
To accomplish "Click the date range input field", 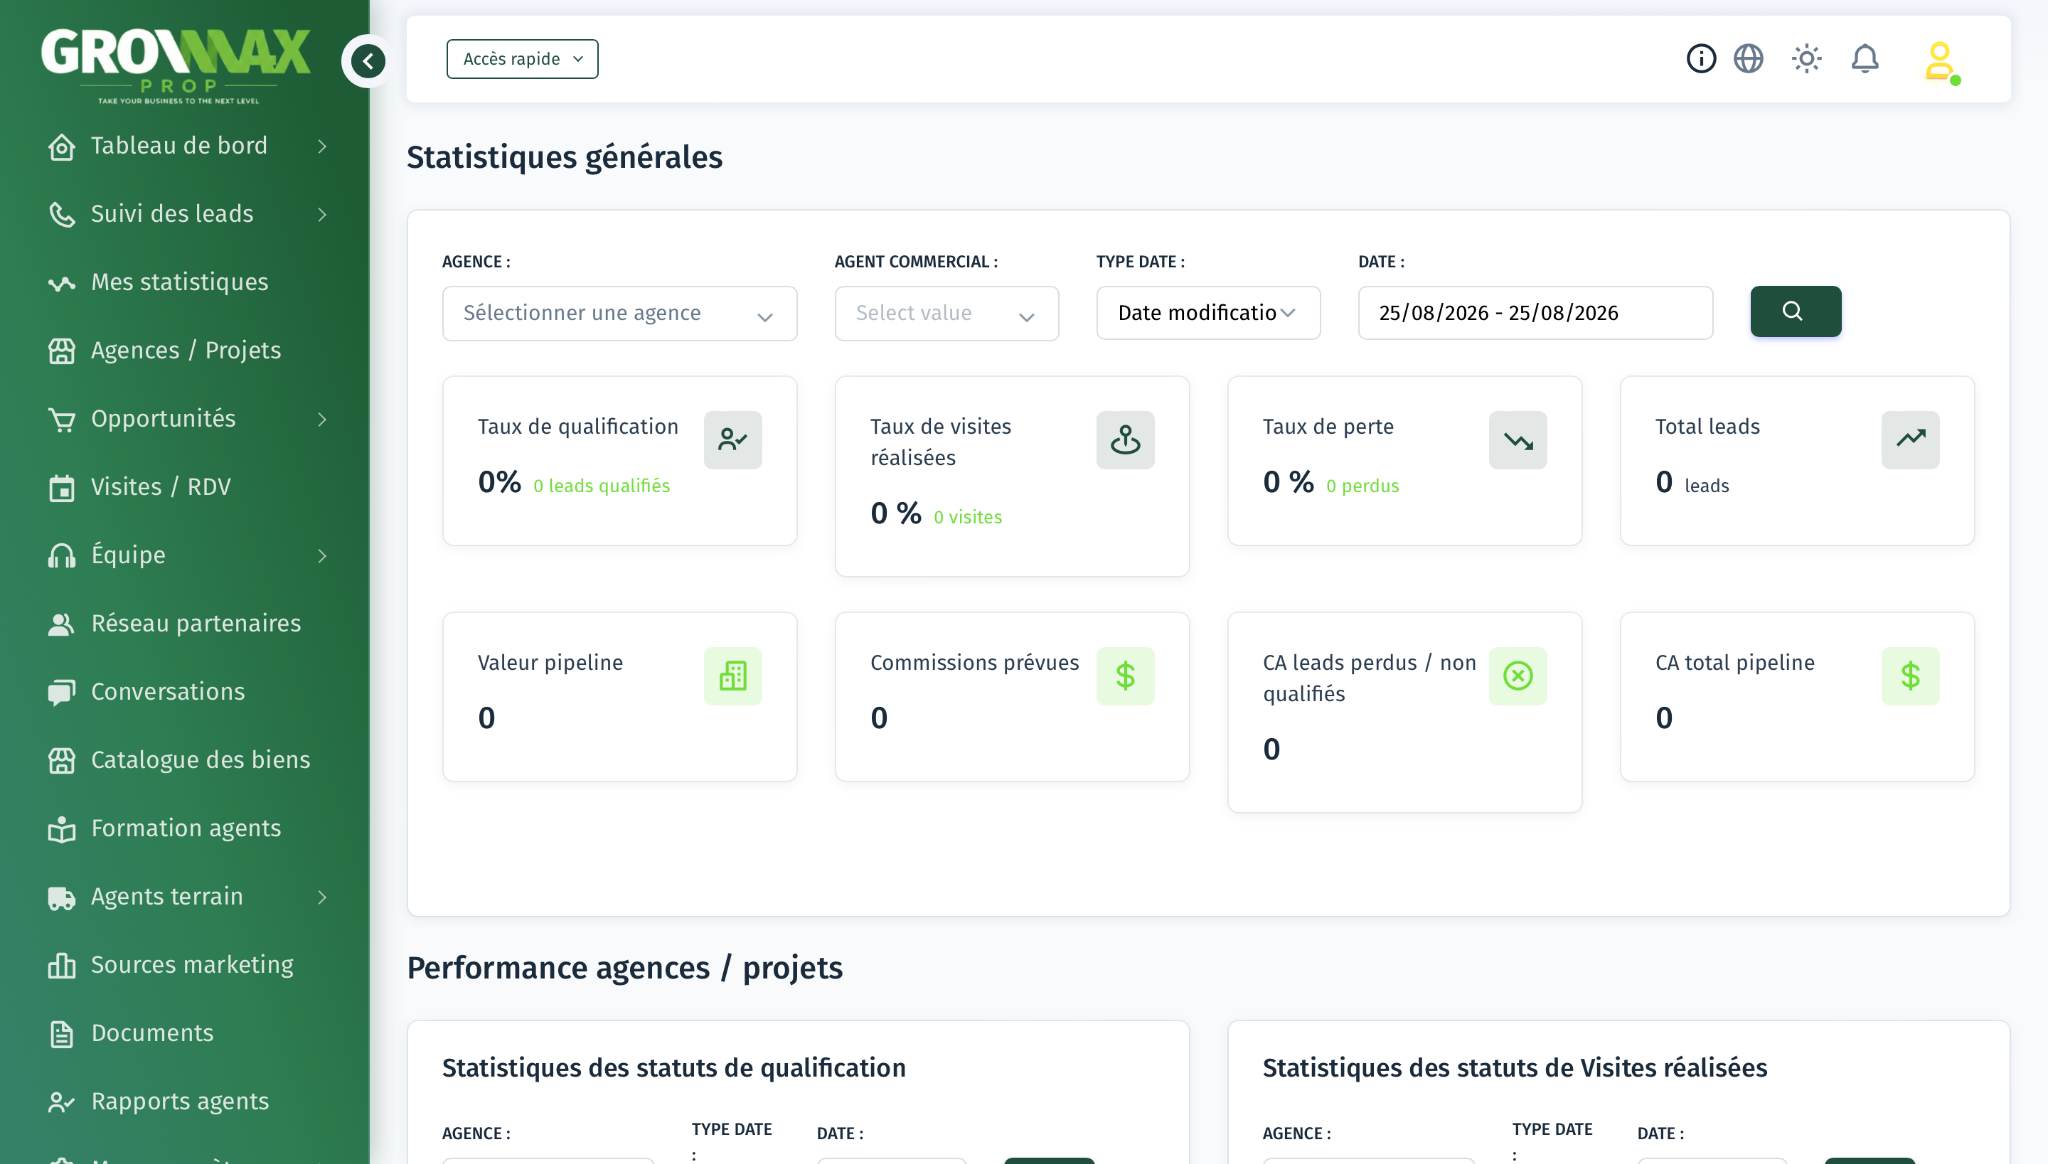I will (1535, 313).
